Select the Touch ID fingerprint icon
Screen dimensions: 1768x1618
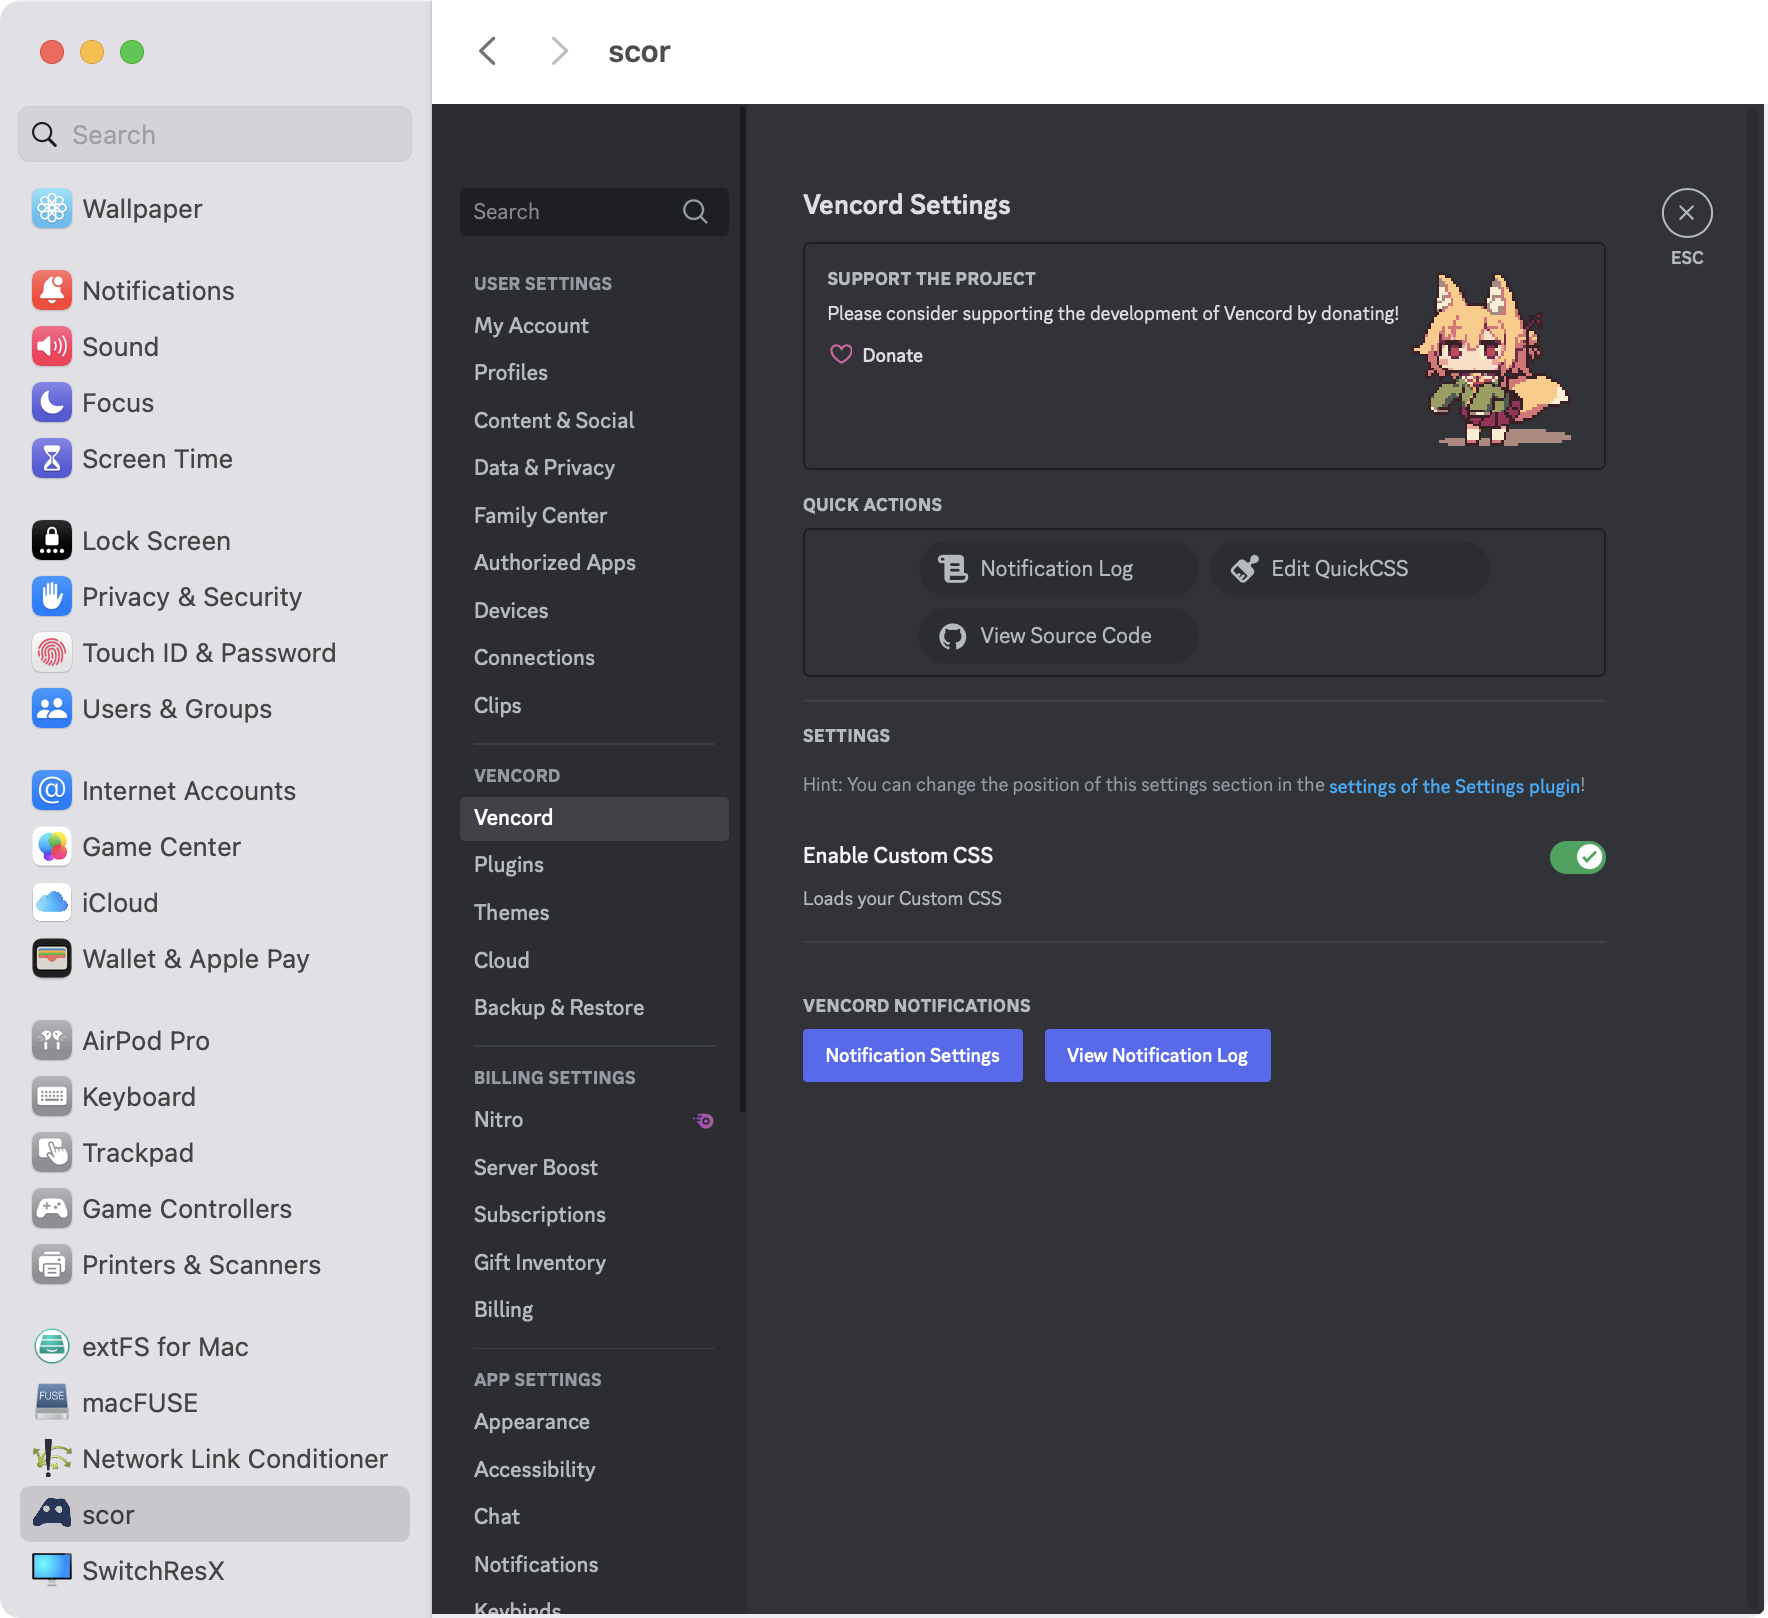tap(52, 653)
